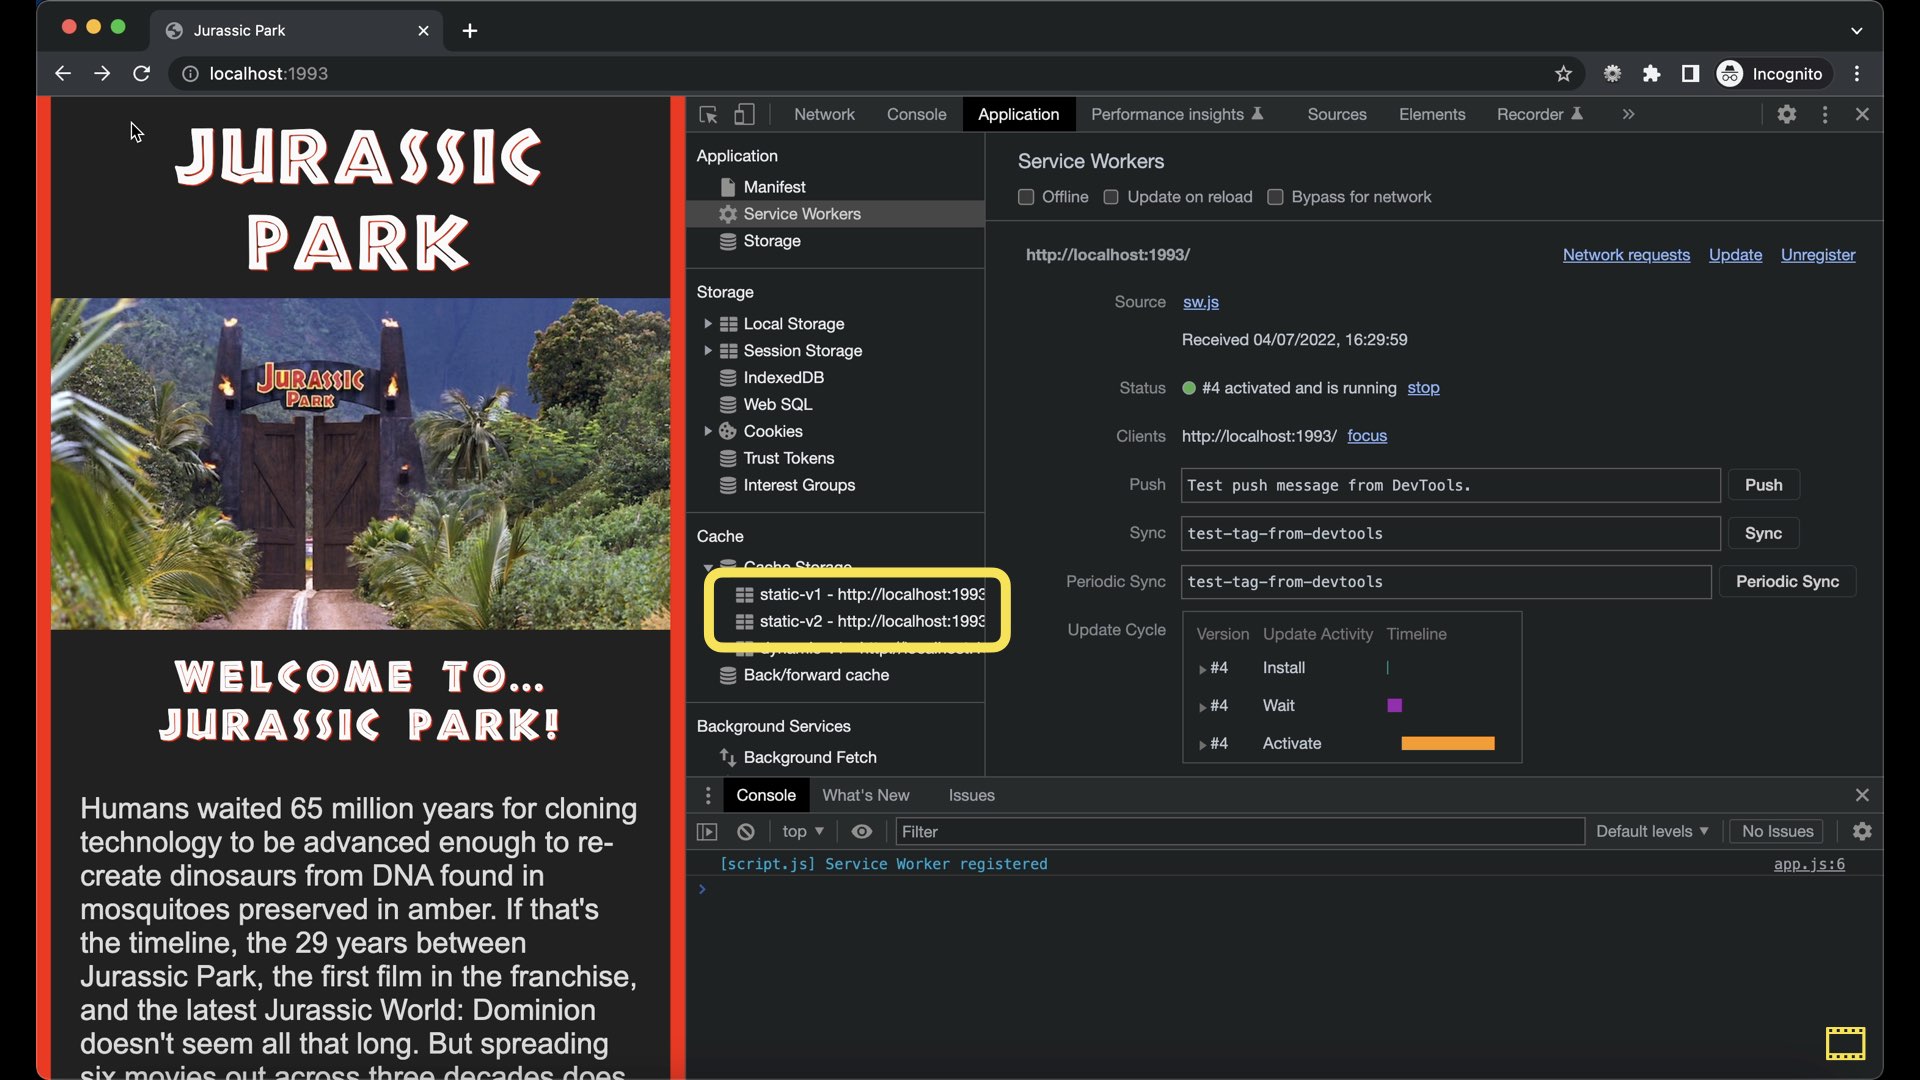Reload the page
This screenshot has width=1920, height=1080.
point(142,74)
